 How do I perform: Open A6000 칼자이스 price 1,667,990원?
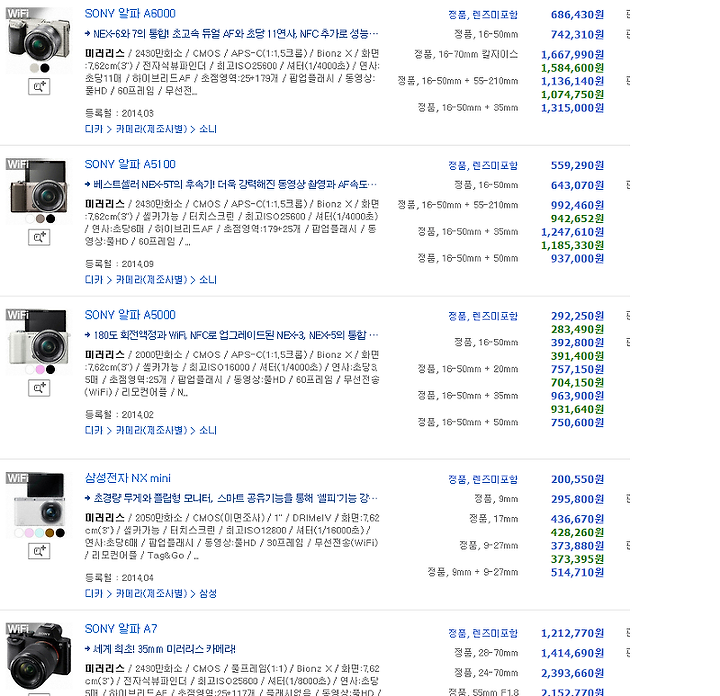coord(573,55)
